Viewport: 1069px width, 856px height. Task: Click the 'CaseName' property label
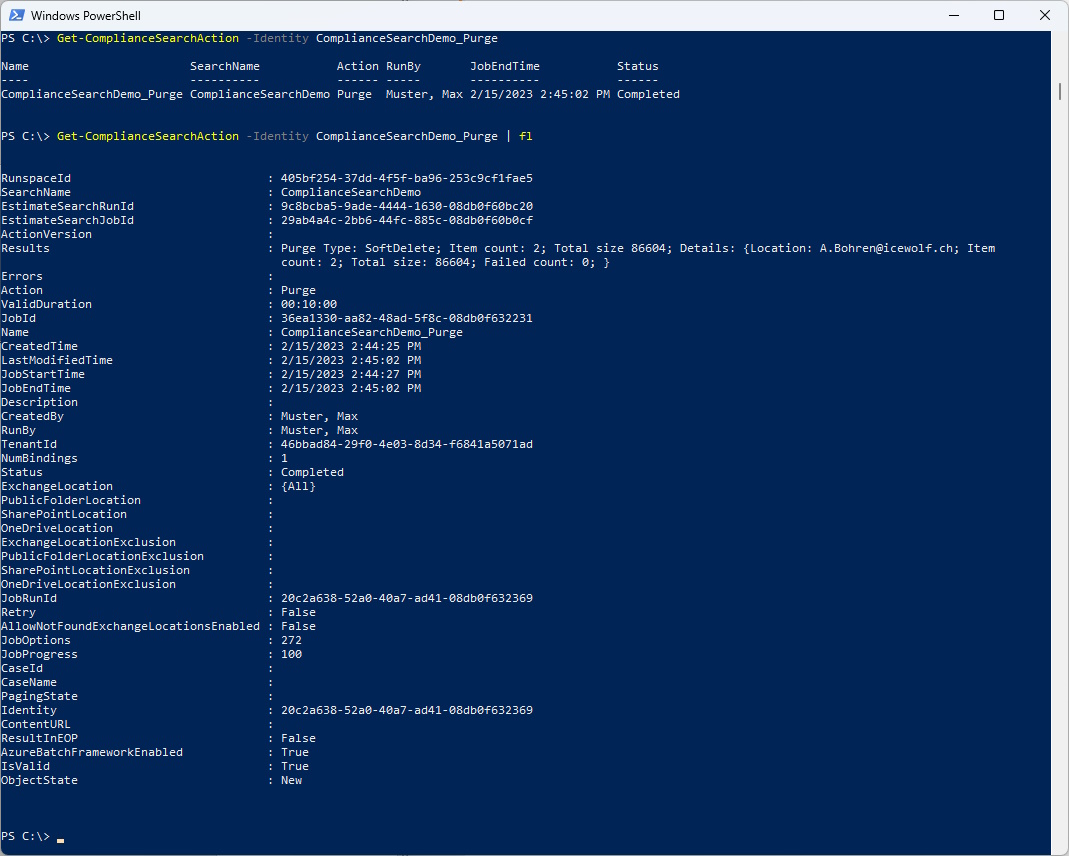pyautogui.click(x=29, y=682)
